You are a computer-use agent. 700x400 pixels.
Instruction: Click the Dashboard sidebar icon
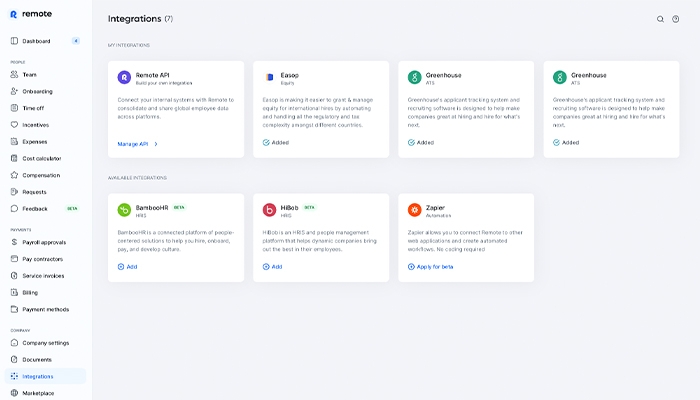(x=14, y=41)
